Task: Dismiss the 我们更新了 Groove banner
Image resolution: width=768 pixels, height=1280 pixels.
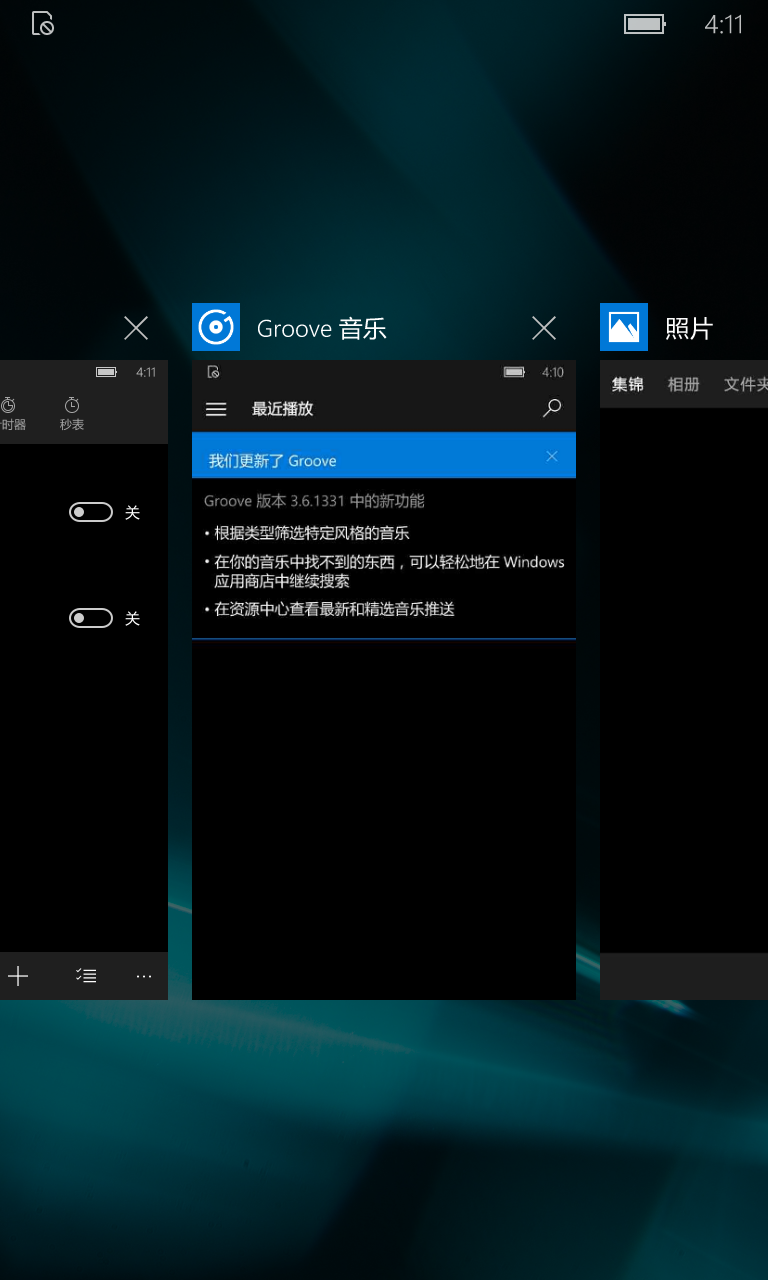Action: coord(552,456)
